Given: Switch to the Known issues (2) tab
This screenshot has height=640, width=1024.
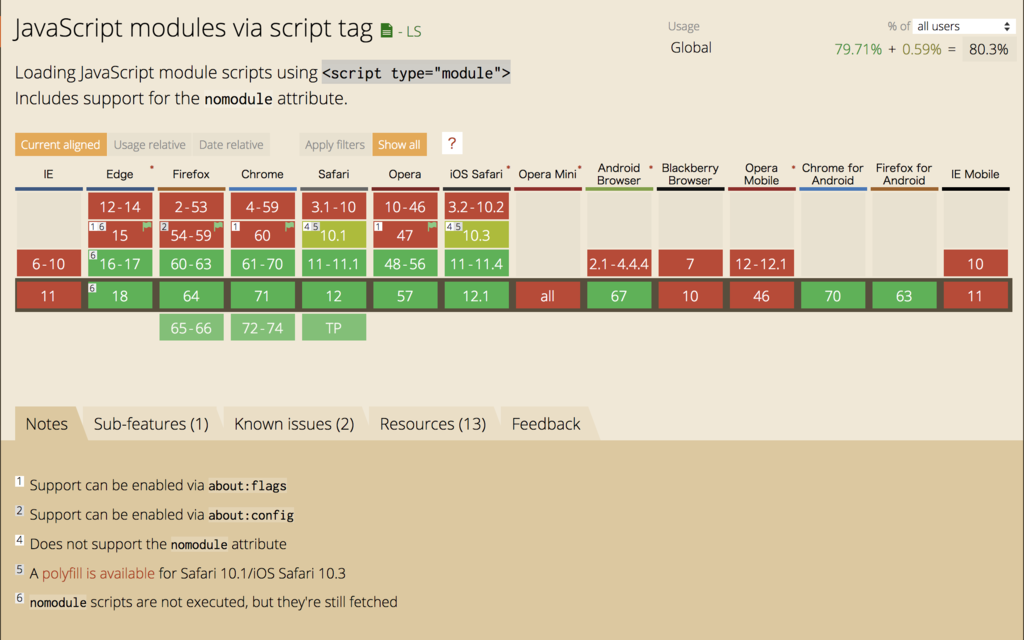Looking at the screenshot, I should point(294,424).
